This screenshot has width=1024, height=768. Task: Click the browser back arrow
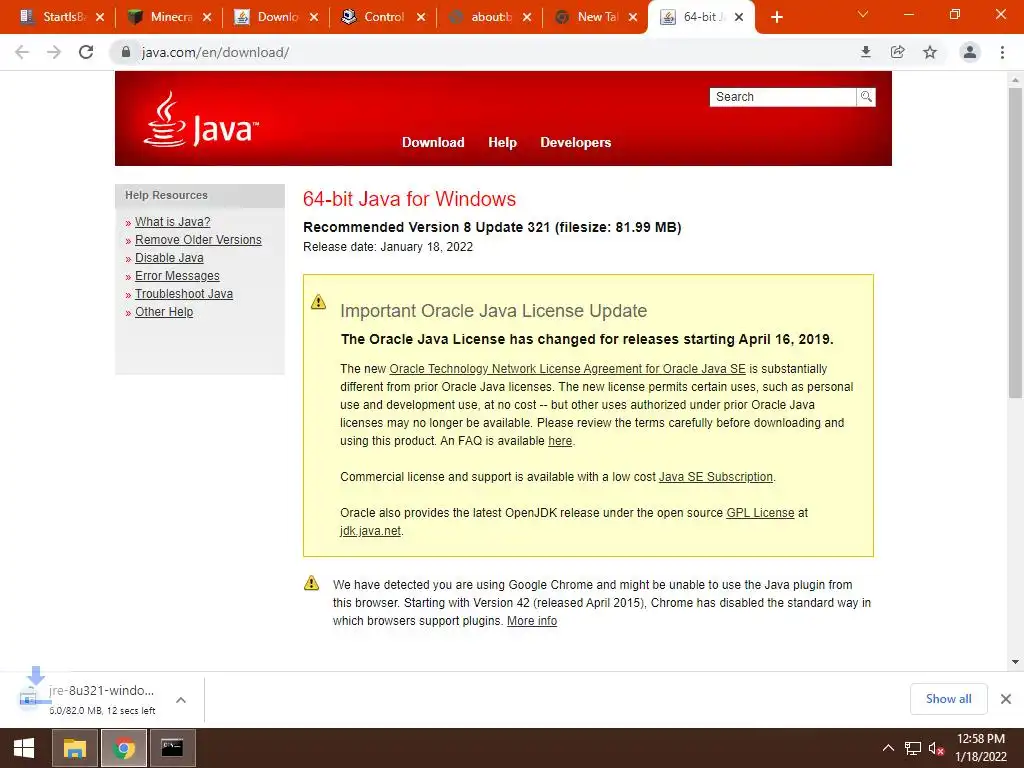[x=22, y=52]
